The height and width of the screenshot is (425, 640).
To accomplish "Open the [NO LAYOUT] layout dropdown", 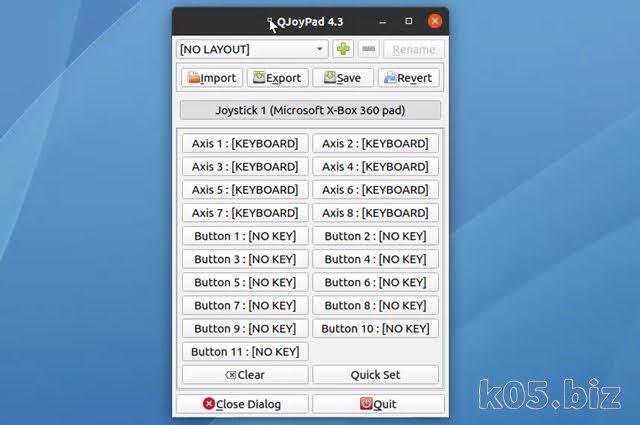I will click(x=252, y=49).
